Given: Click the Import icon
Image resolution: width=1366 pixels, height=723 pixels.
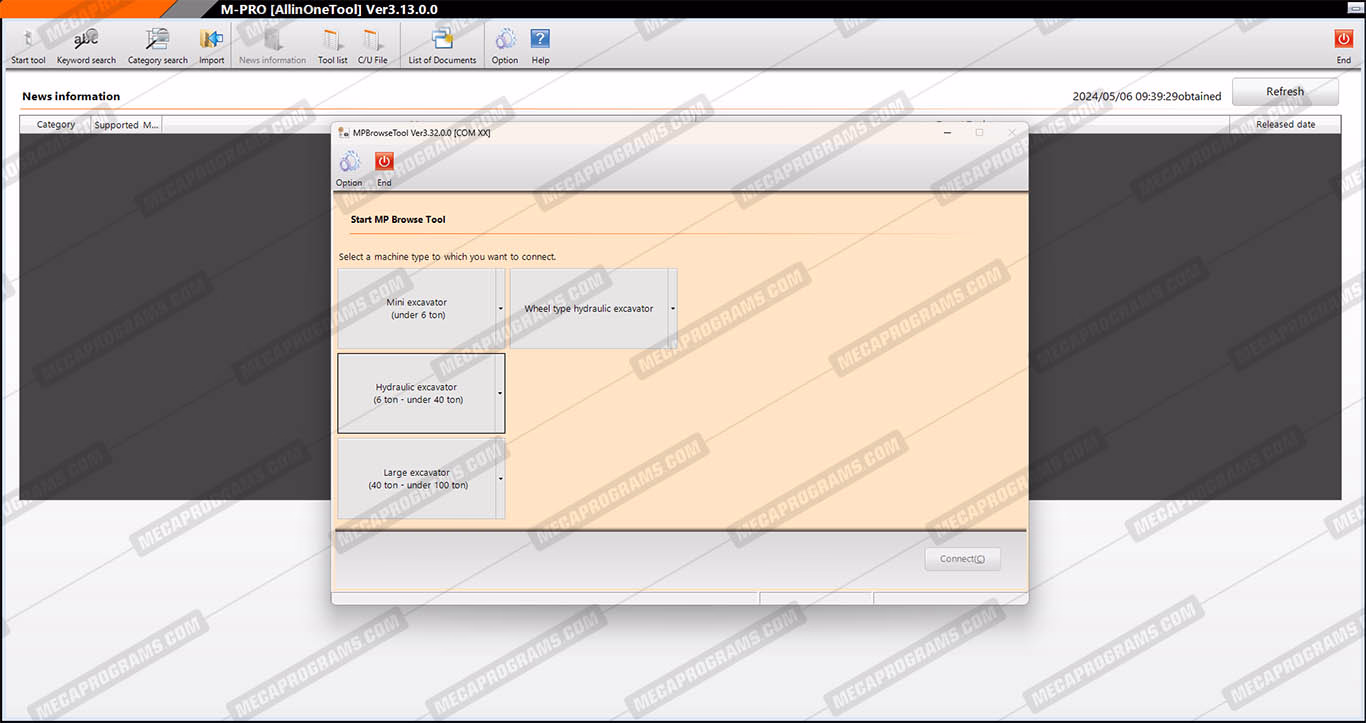Looking at the screenshot, I should (x=211, y=46).
